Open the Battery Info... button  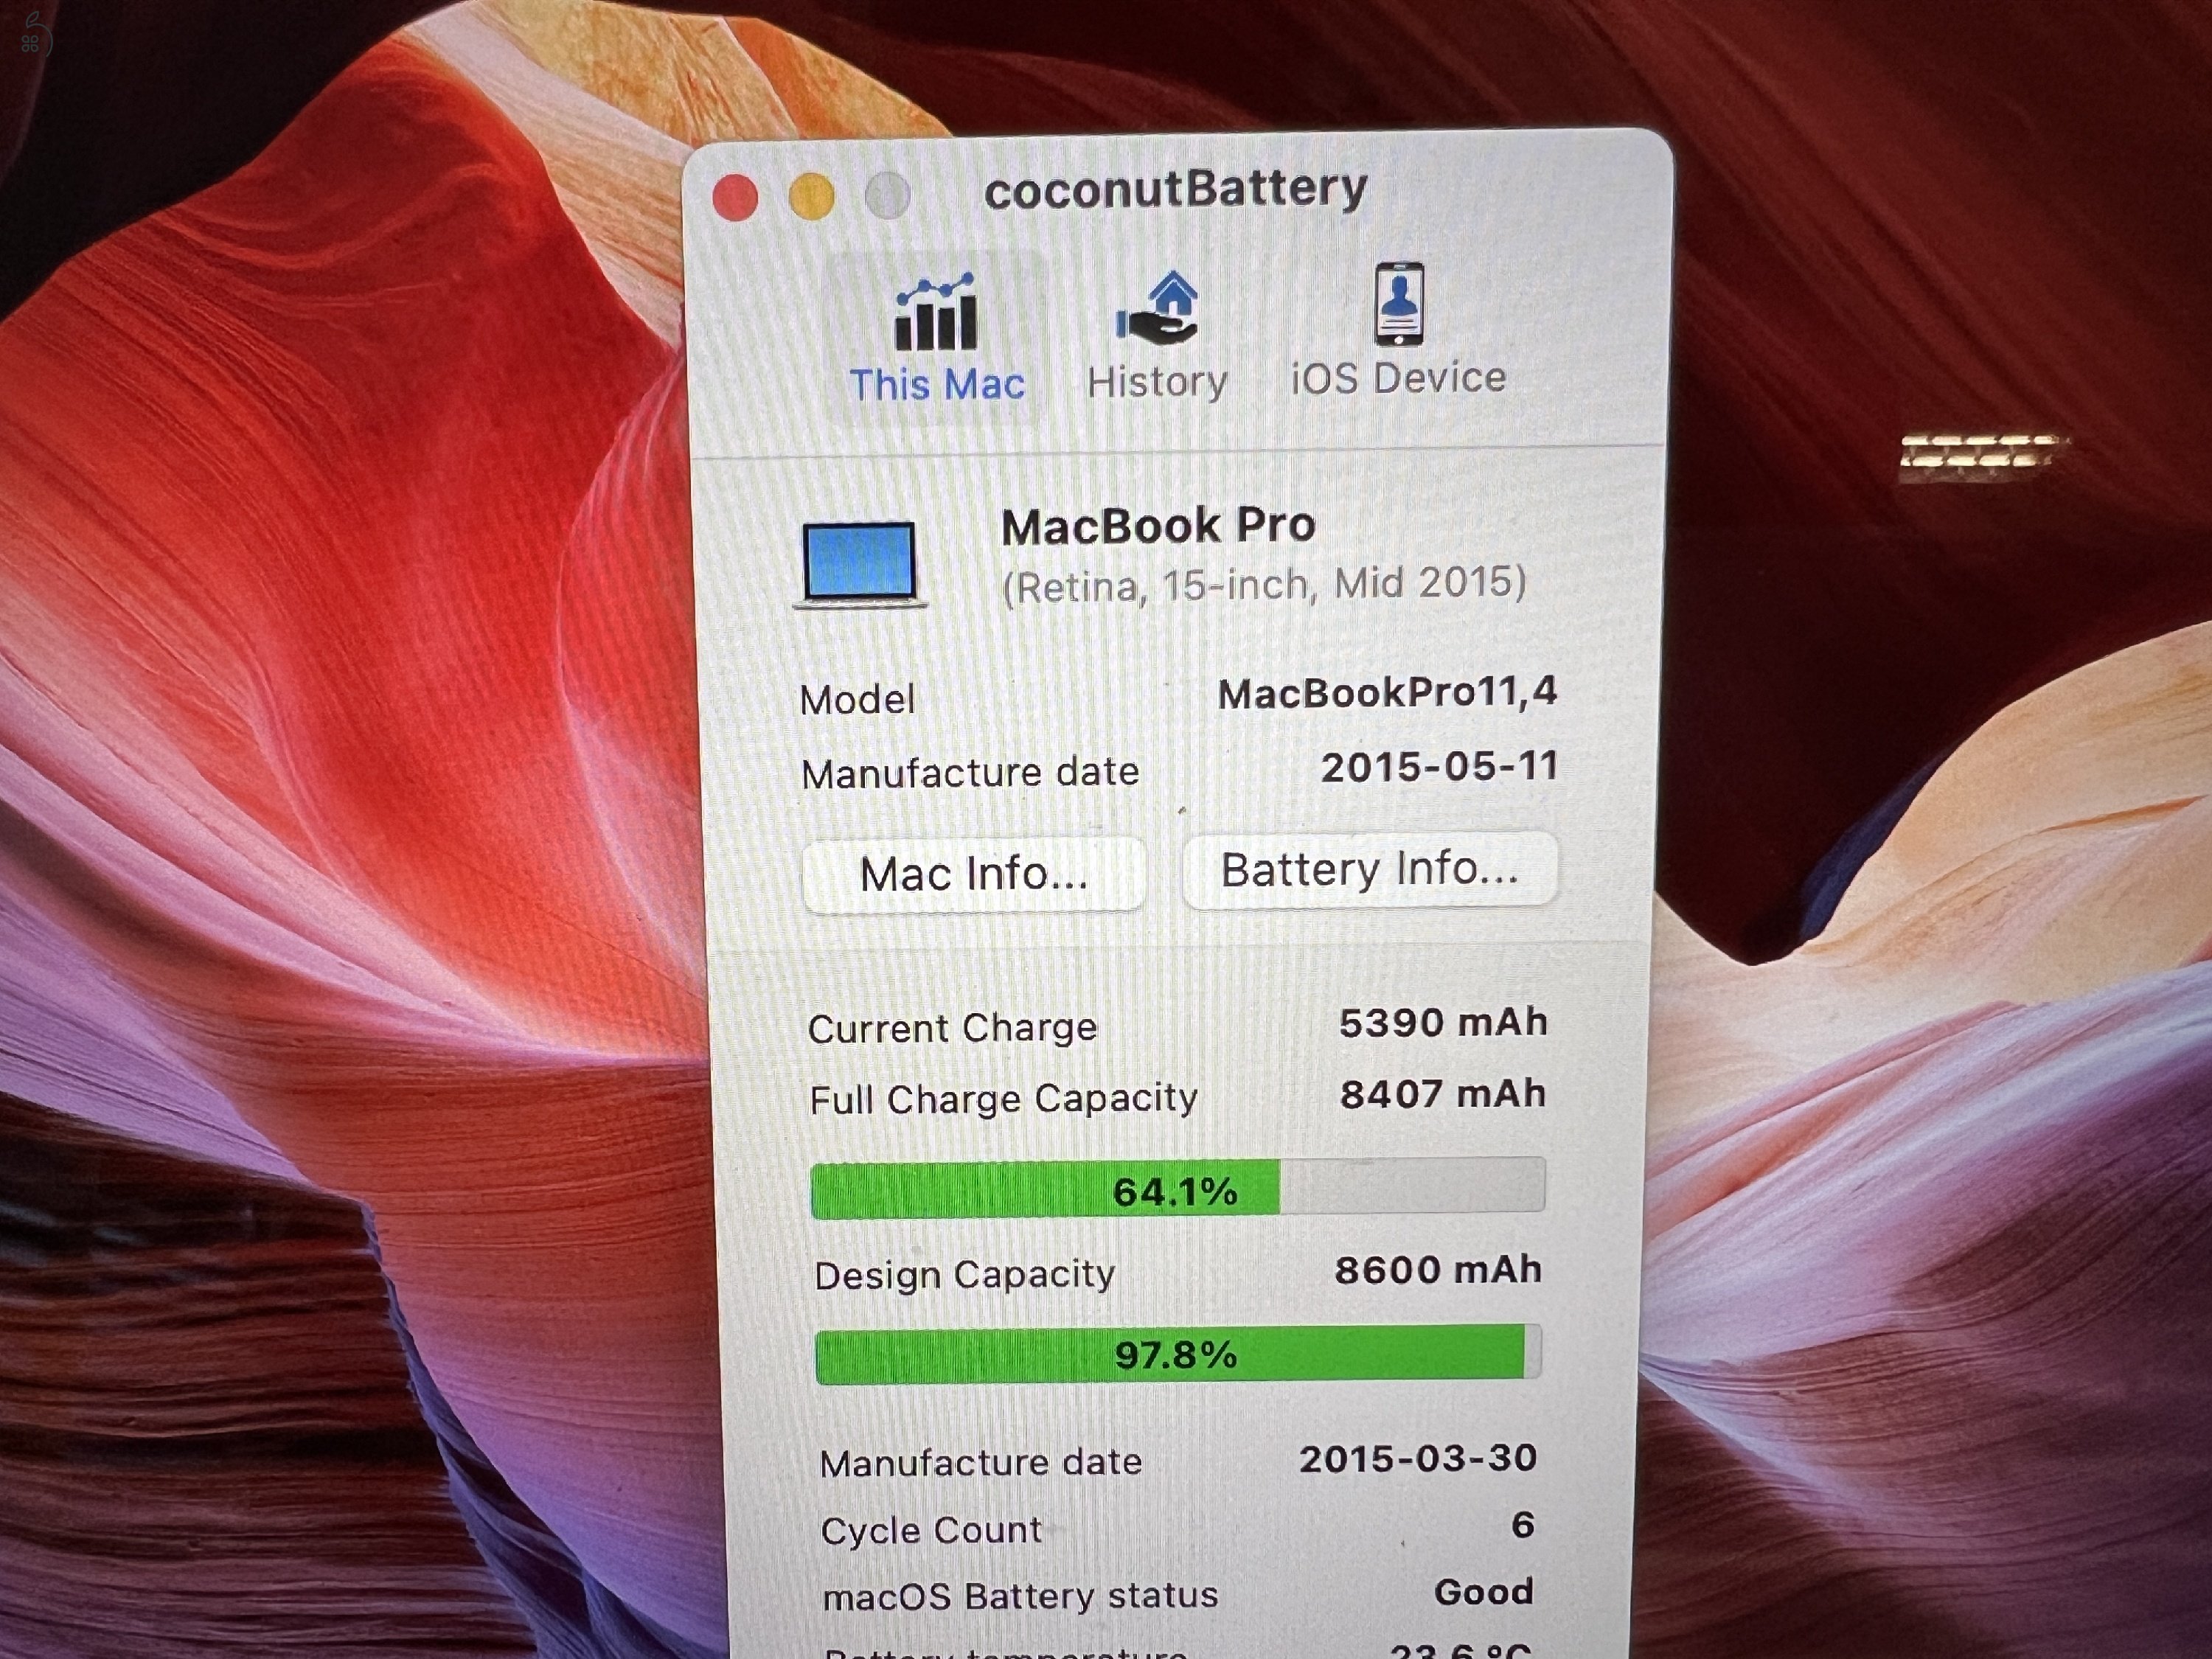[1369, 869]
